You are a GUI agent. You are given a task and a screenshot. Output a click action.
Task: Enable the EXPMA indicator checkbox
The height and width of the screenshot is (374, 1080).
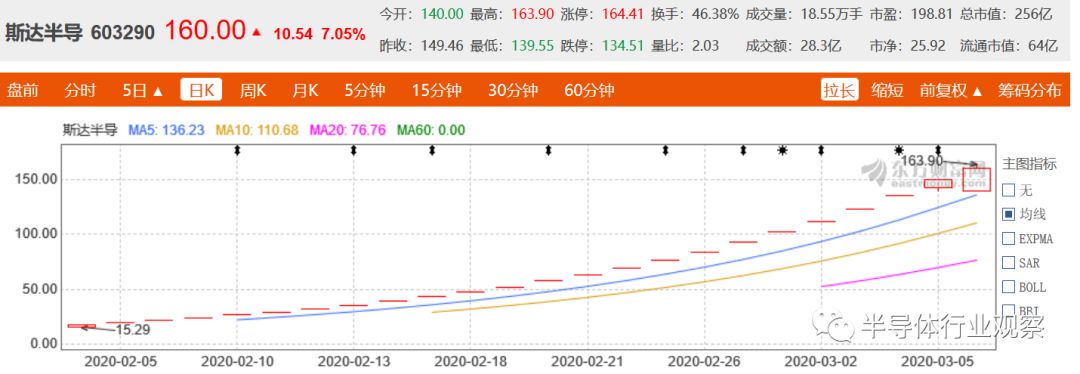click(1008, 238)
